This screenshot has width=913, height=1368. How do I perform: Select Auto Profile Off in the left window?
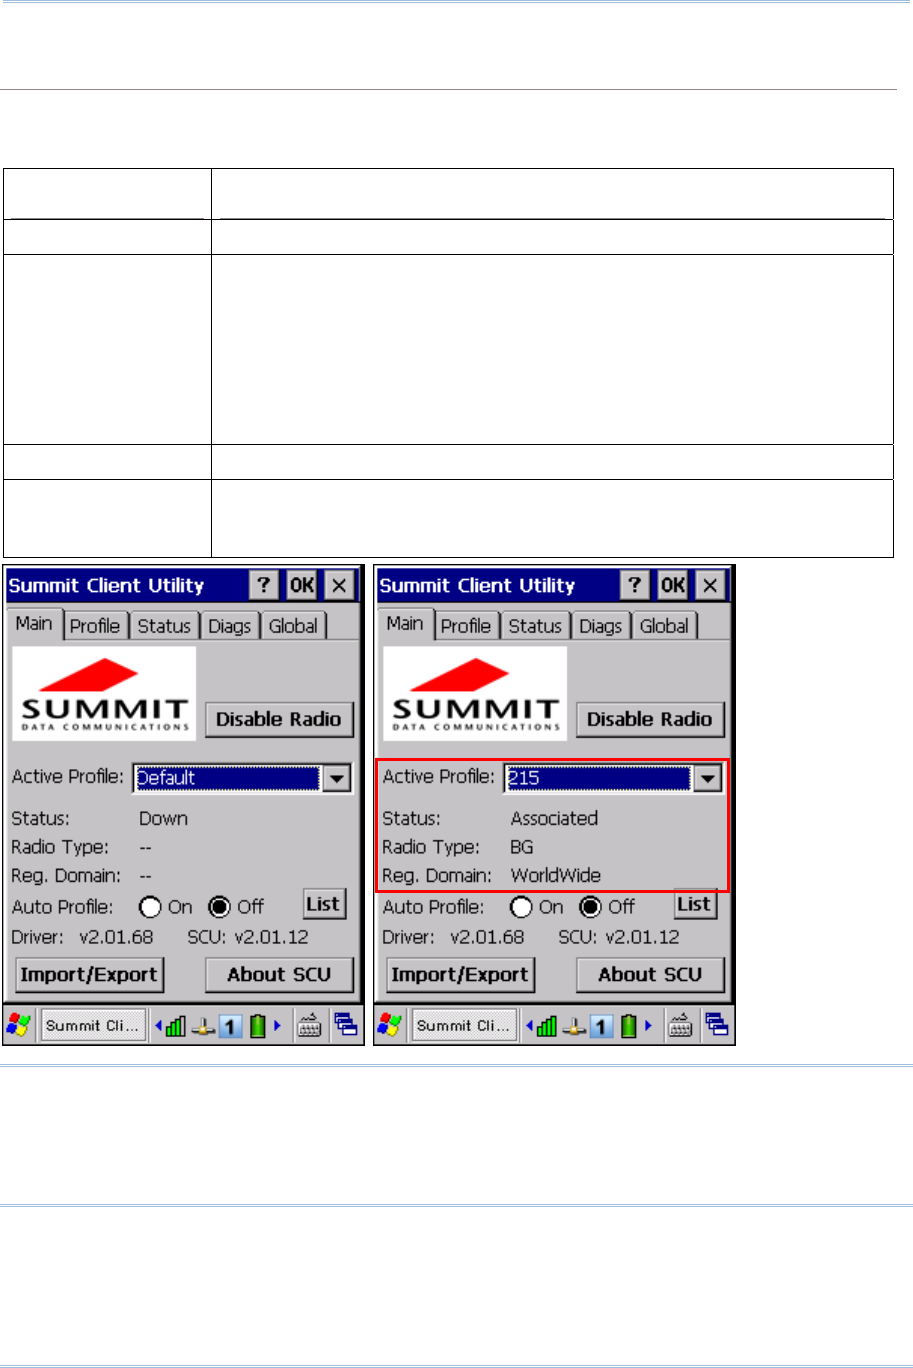coord(220,907)
